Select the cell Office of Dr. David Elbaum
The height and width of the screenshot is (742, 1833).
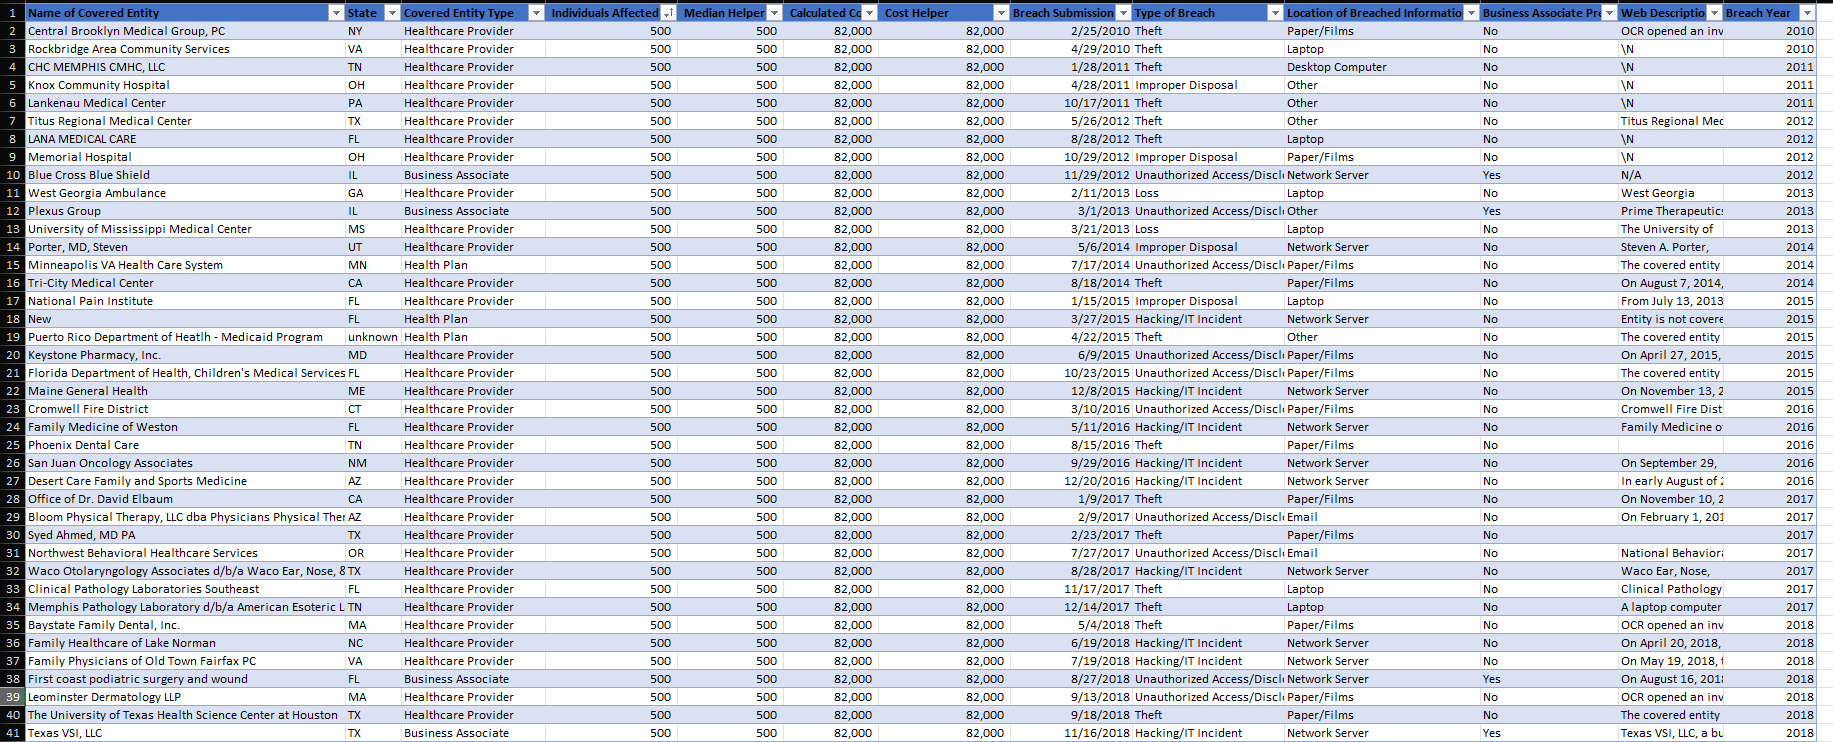(x=185, y=499)
